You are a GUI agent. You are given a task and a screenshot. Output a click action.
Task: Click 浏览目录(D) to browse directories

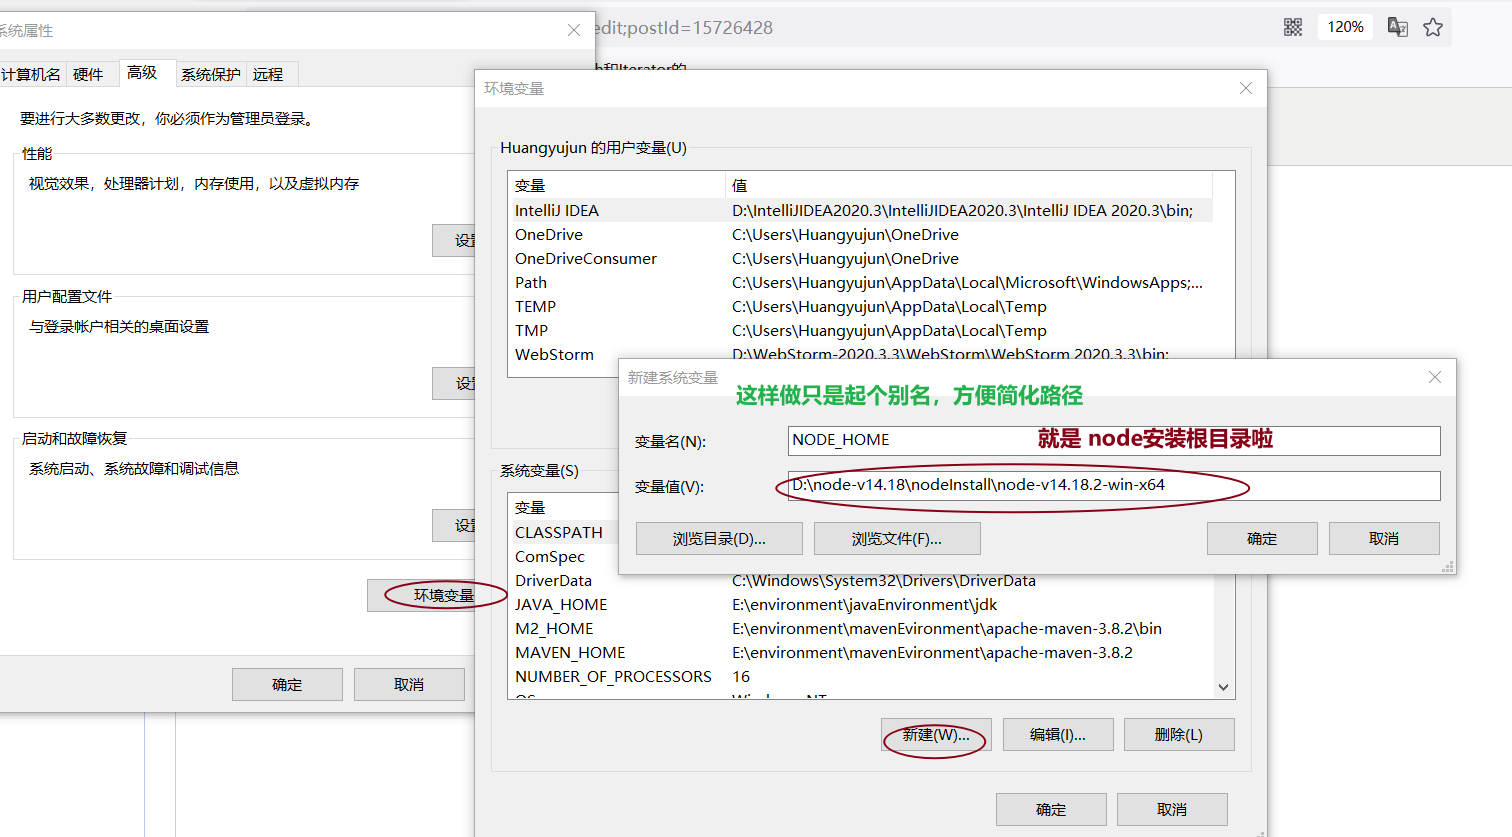[x=719, y=538]
